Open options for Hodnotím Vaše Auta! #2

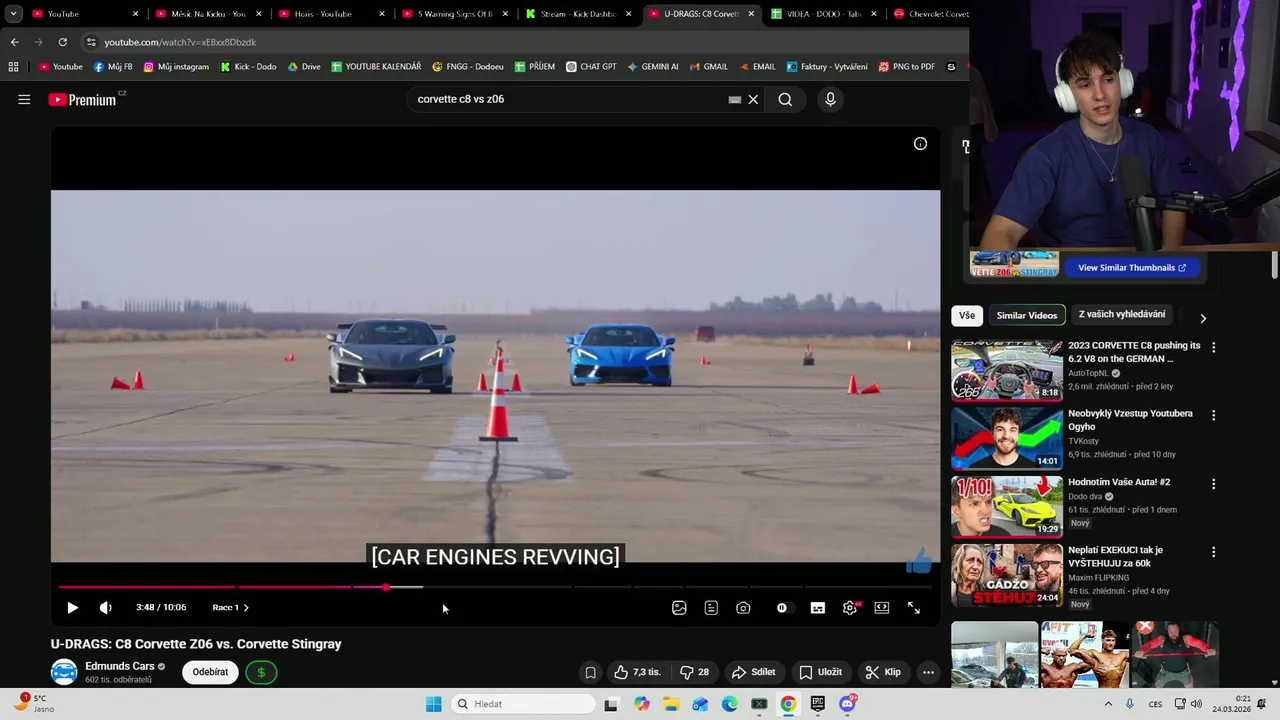click(x=1214, y=484)
